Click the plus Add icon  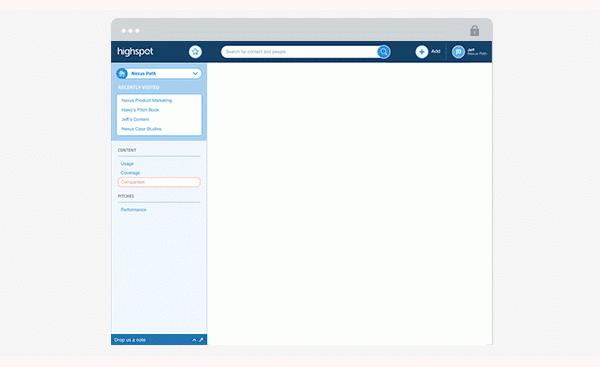point(422,52)
